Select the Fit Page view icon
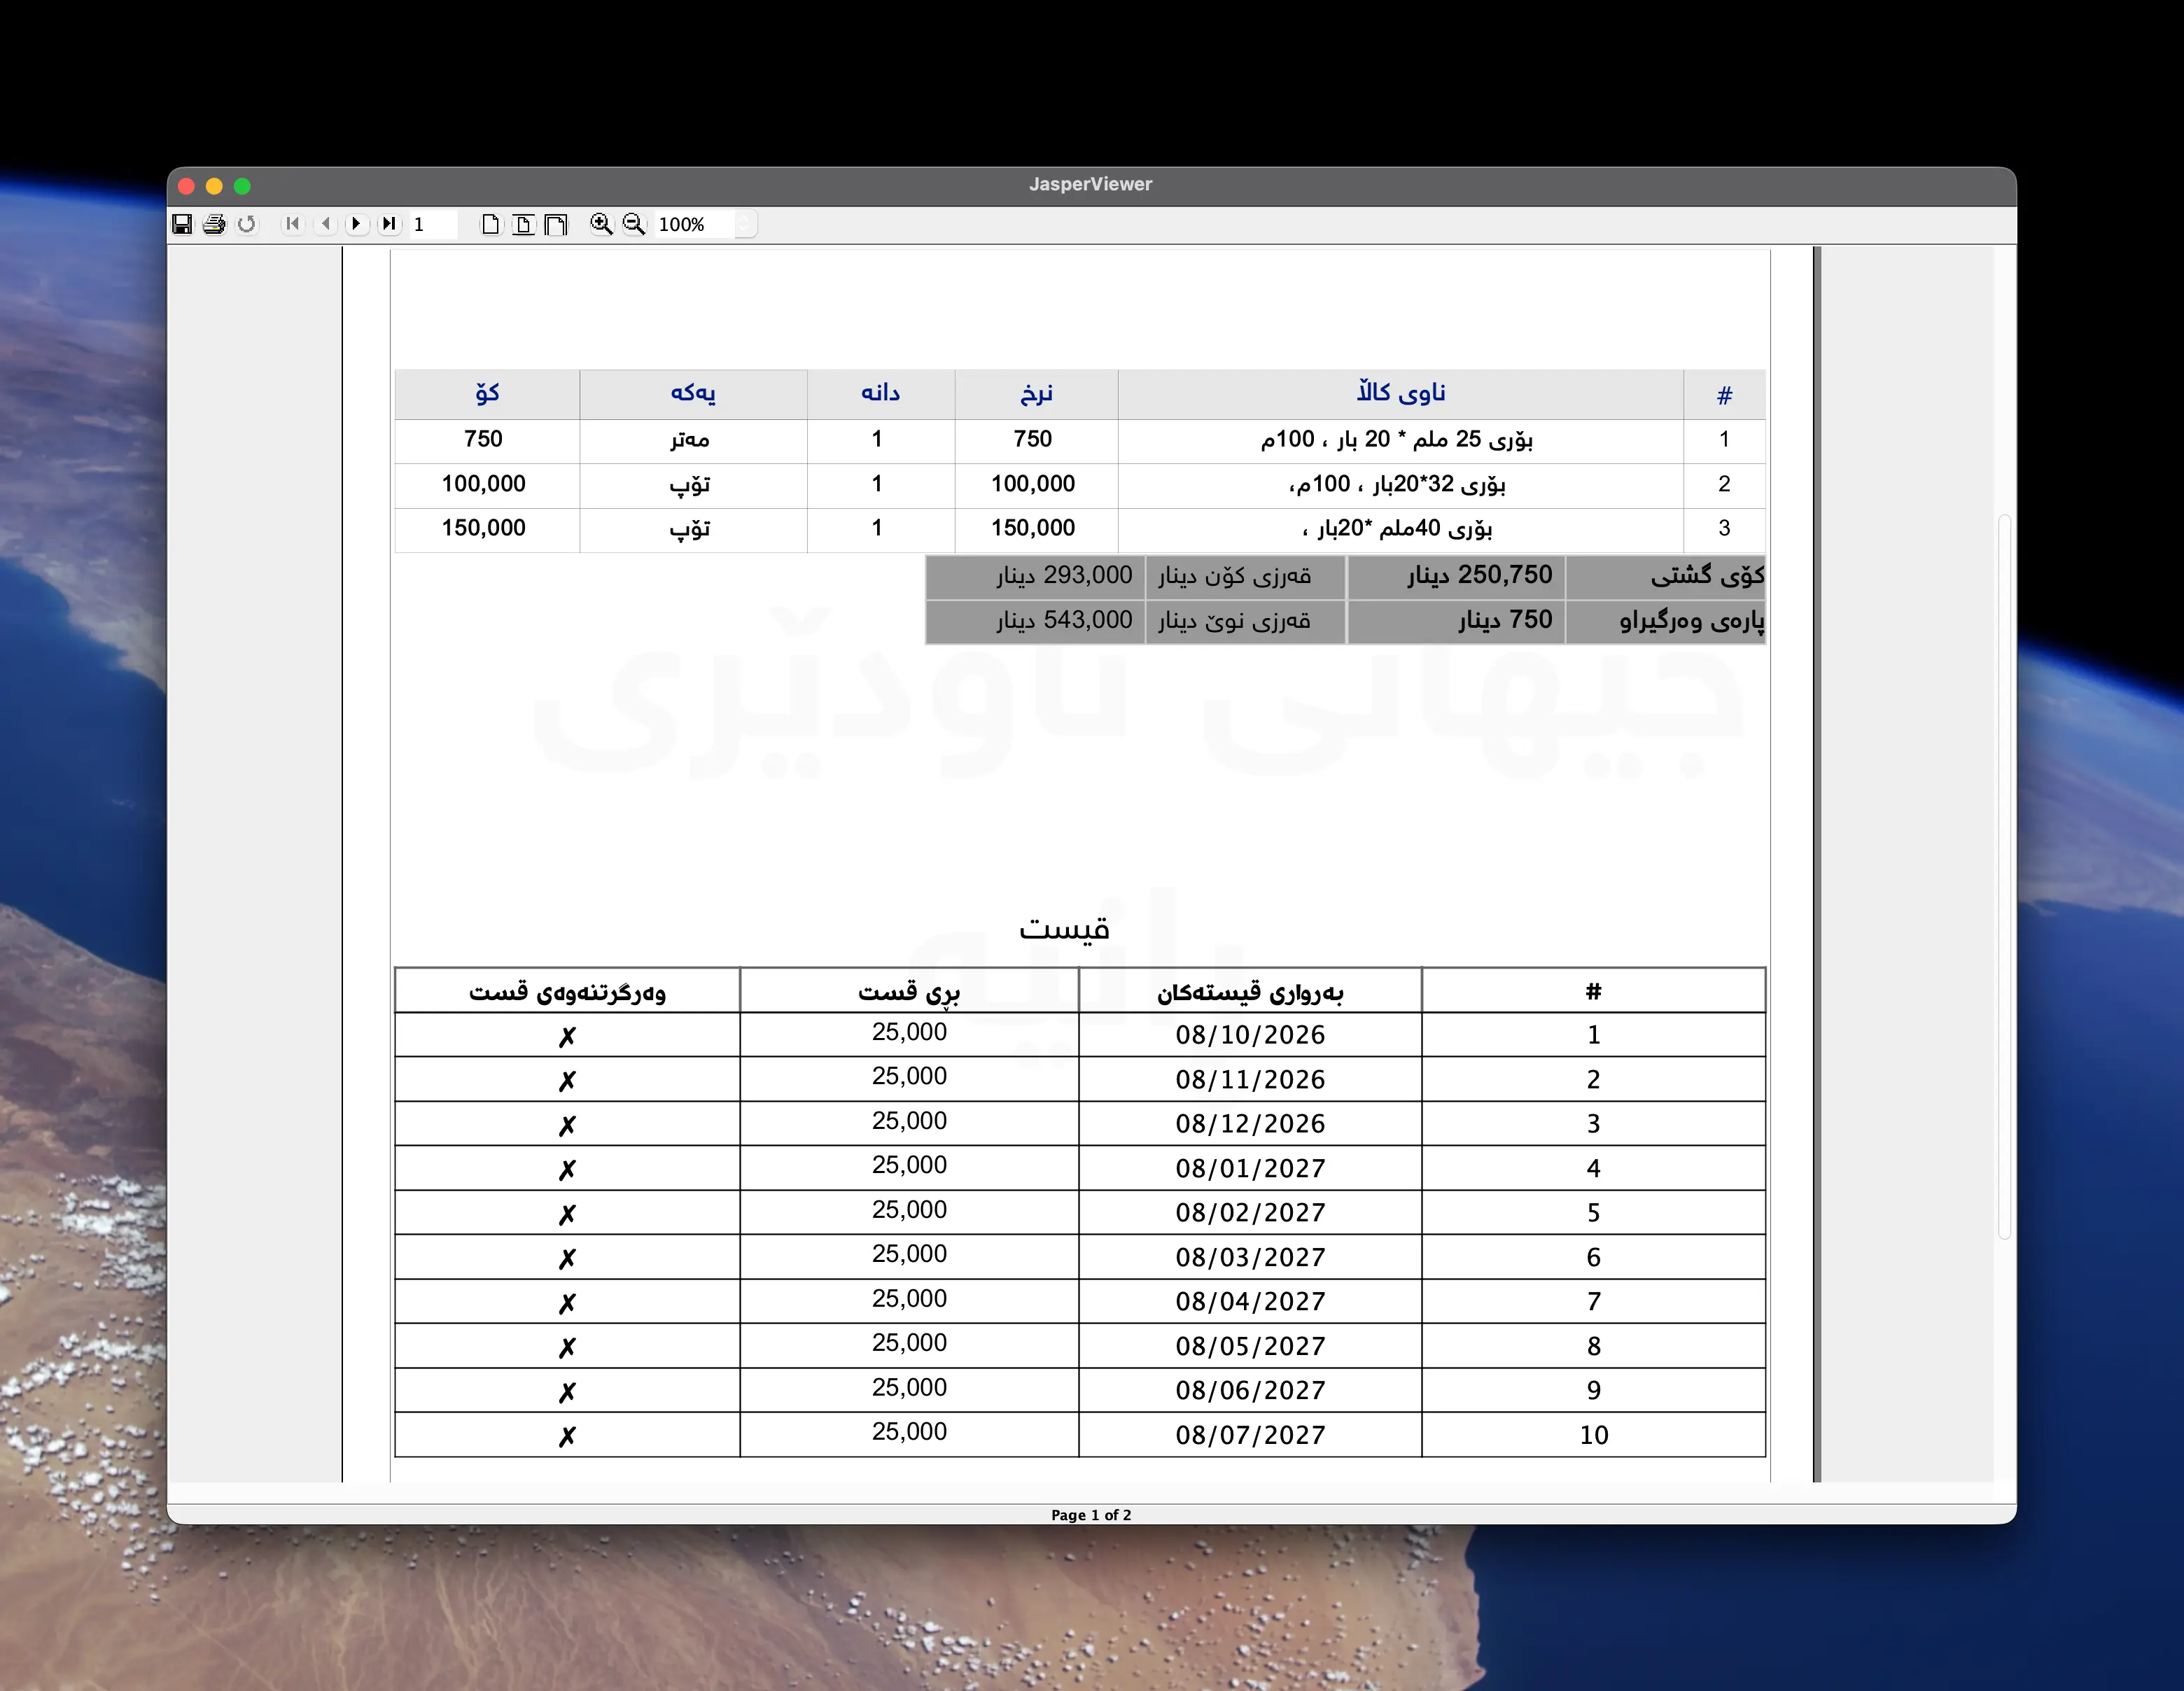This screenshot has height=1691, width=2184. point(523,224)
